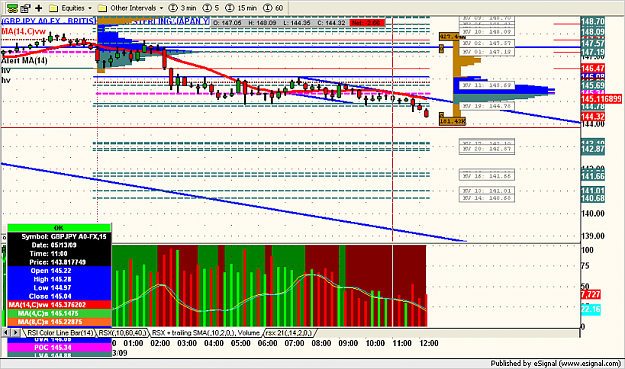Switch to the 5 interval button

click(x=211, y=8)
